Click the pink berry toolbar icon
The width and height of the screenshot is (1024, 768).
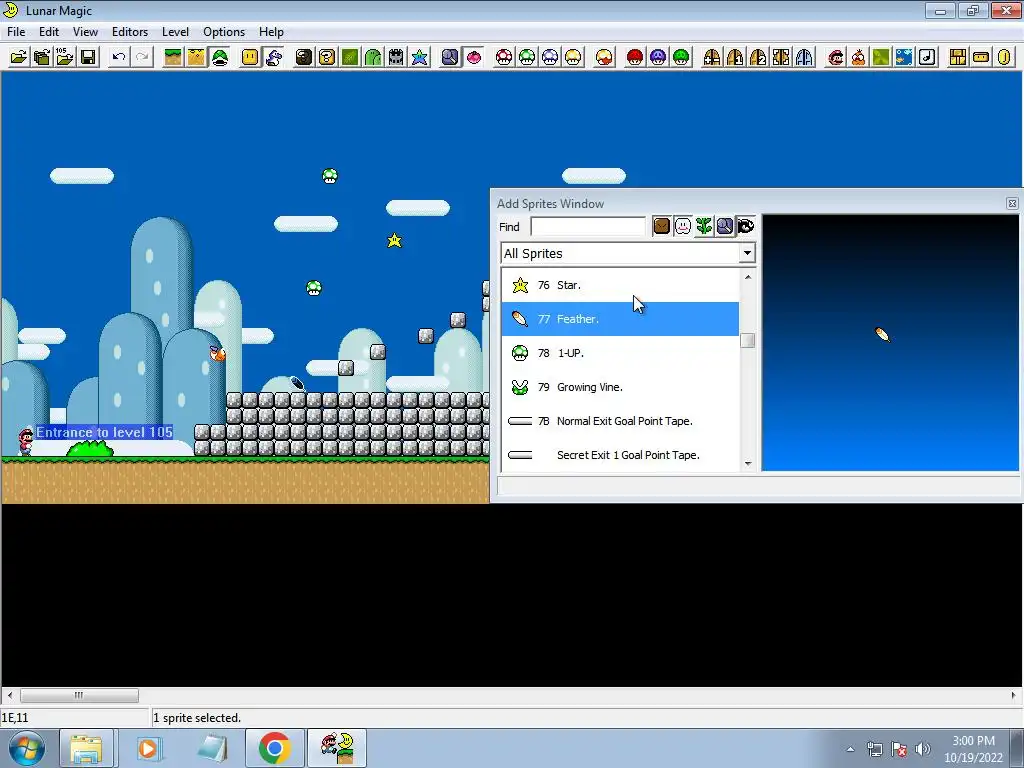click(473, 57)
